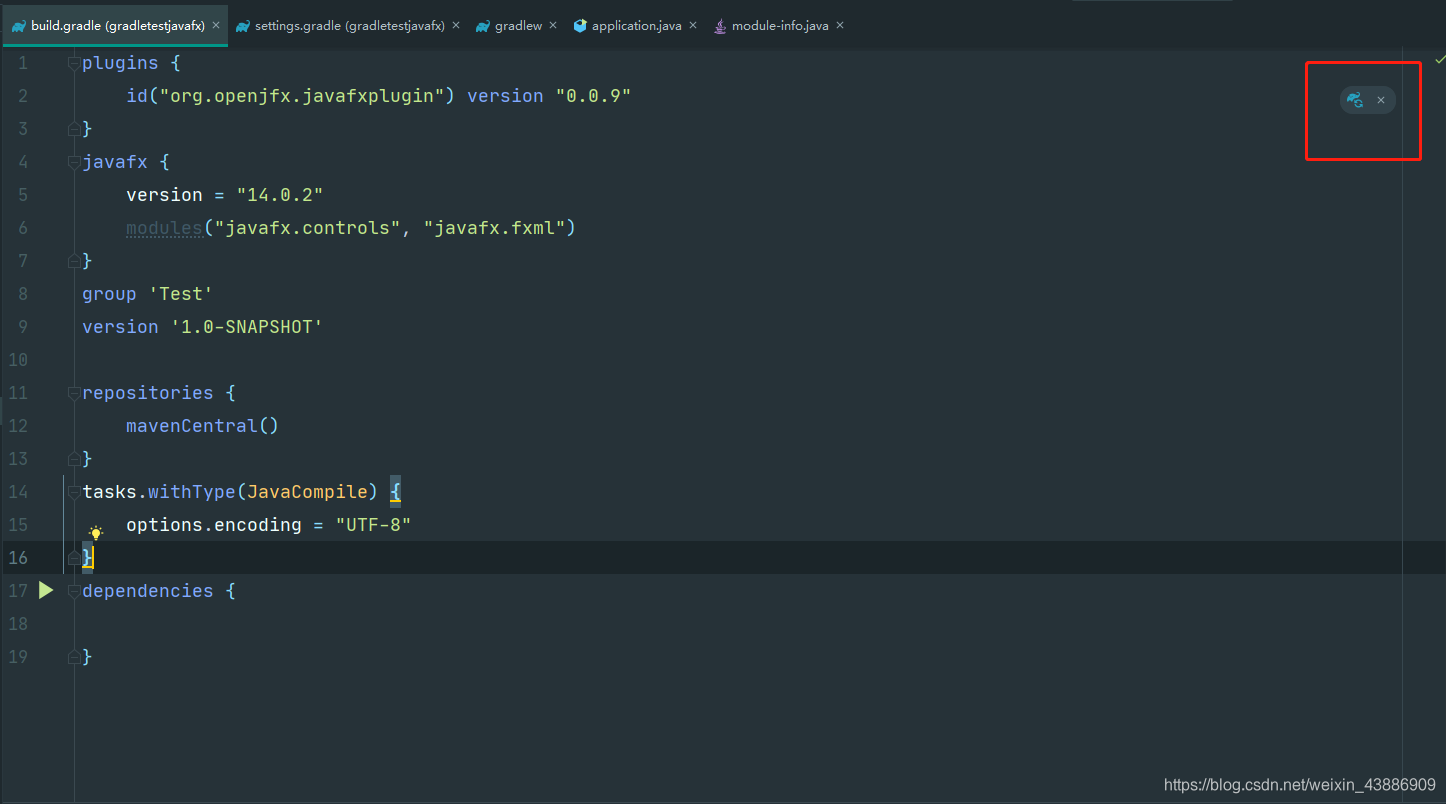Close the module-info.java tab

pyautogui.click(x=840, y=26)
